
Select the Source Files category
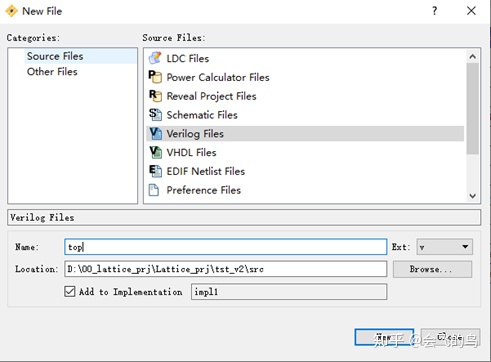click(x=55, y=56)
